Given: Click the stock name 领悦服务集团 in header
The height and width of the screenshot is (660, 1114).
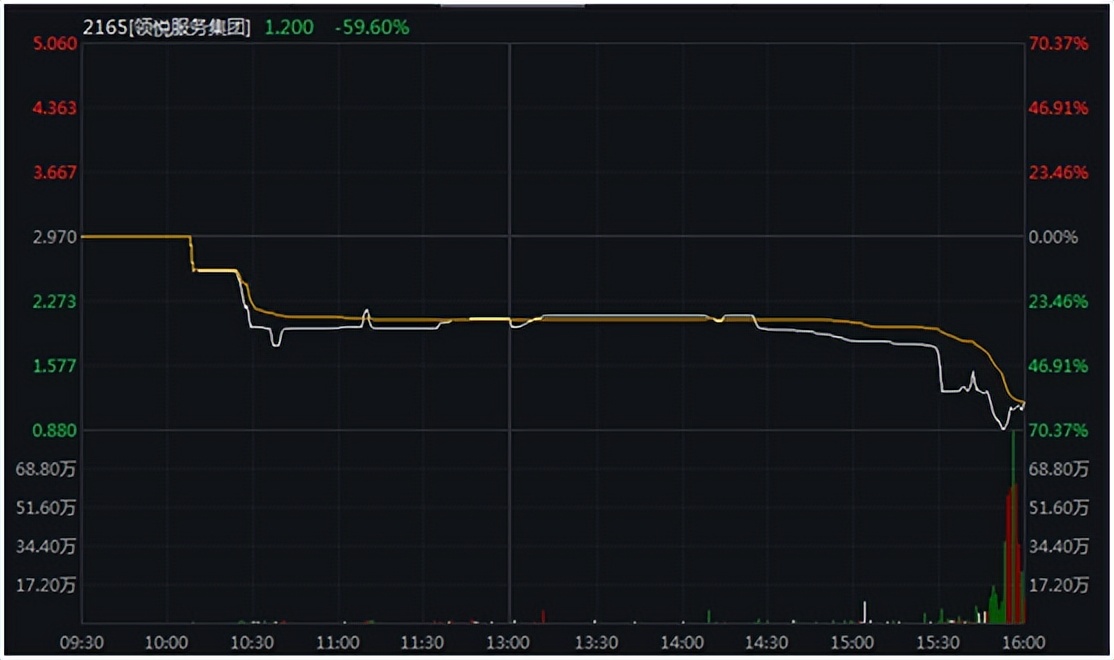Looking at the screenshot, I should coord(190,27).
